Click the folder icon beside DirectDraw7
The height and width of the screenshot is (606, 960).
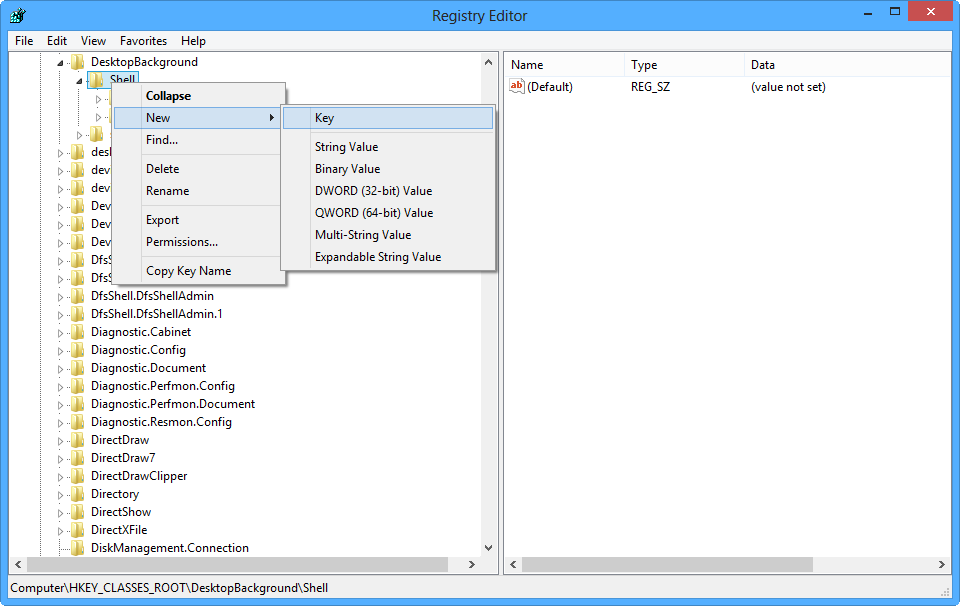(x=78, y=458)
